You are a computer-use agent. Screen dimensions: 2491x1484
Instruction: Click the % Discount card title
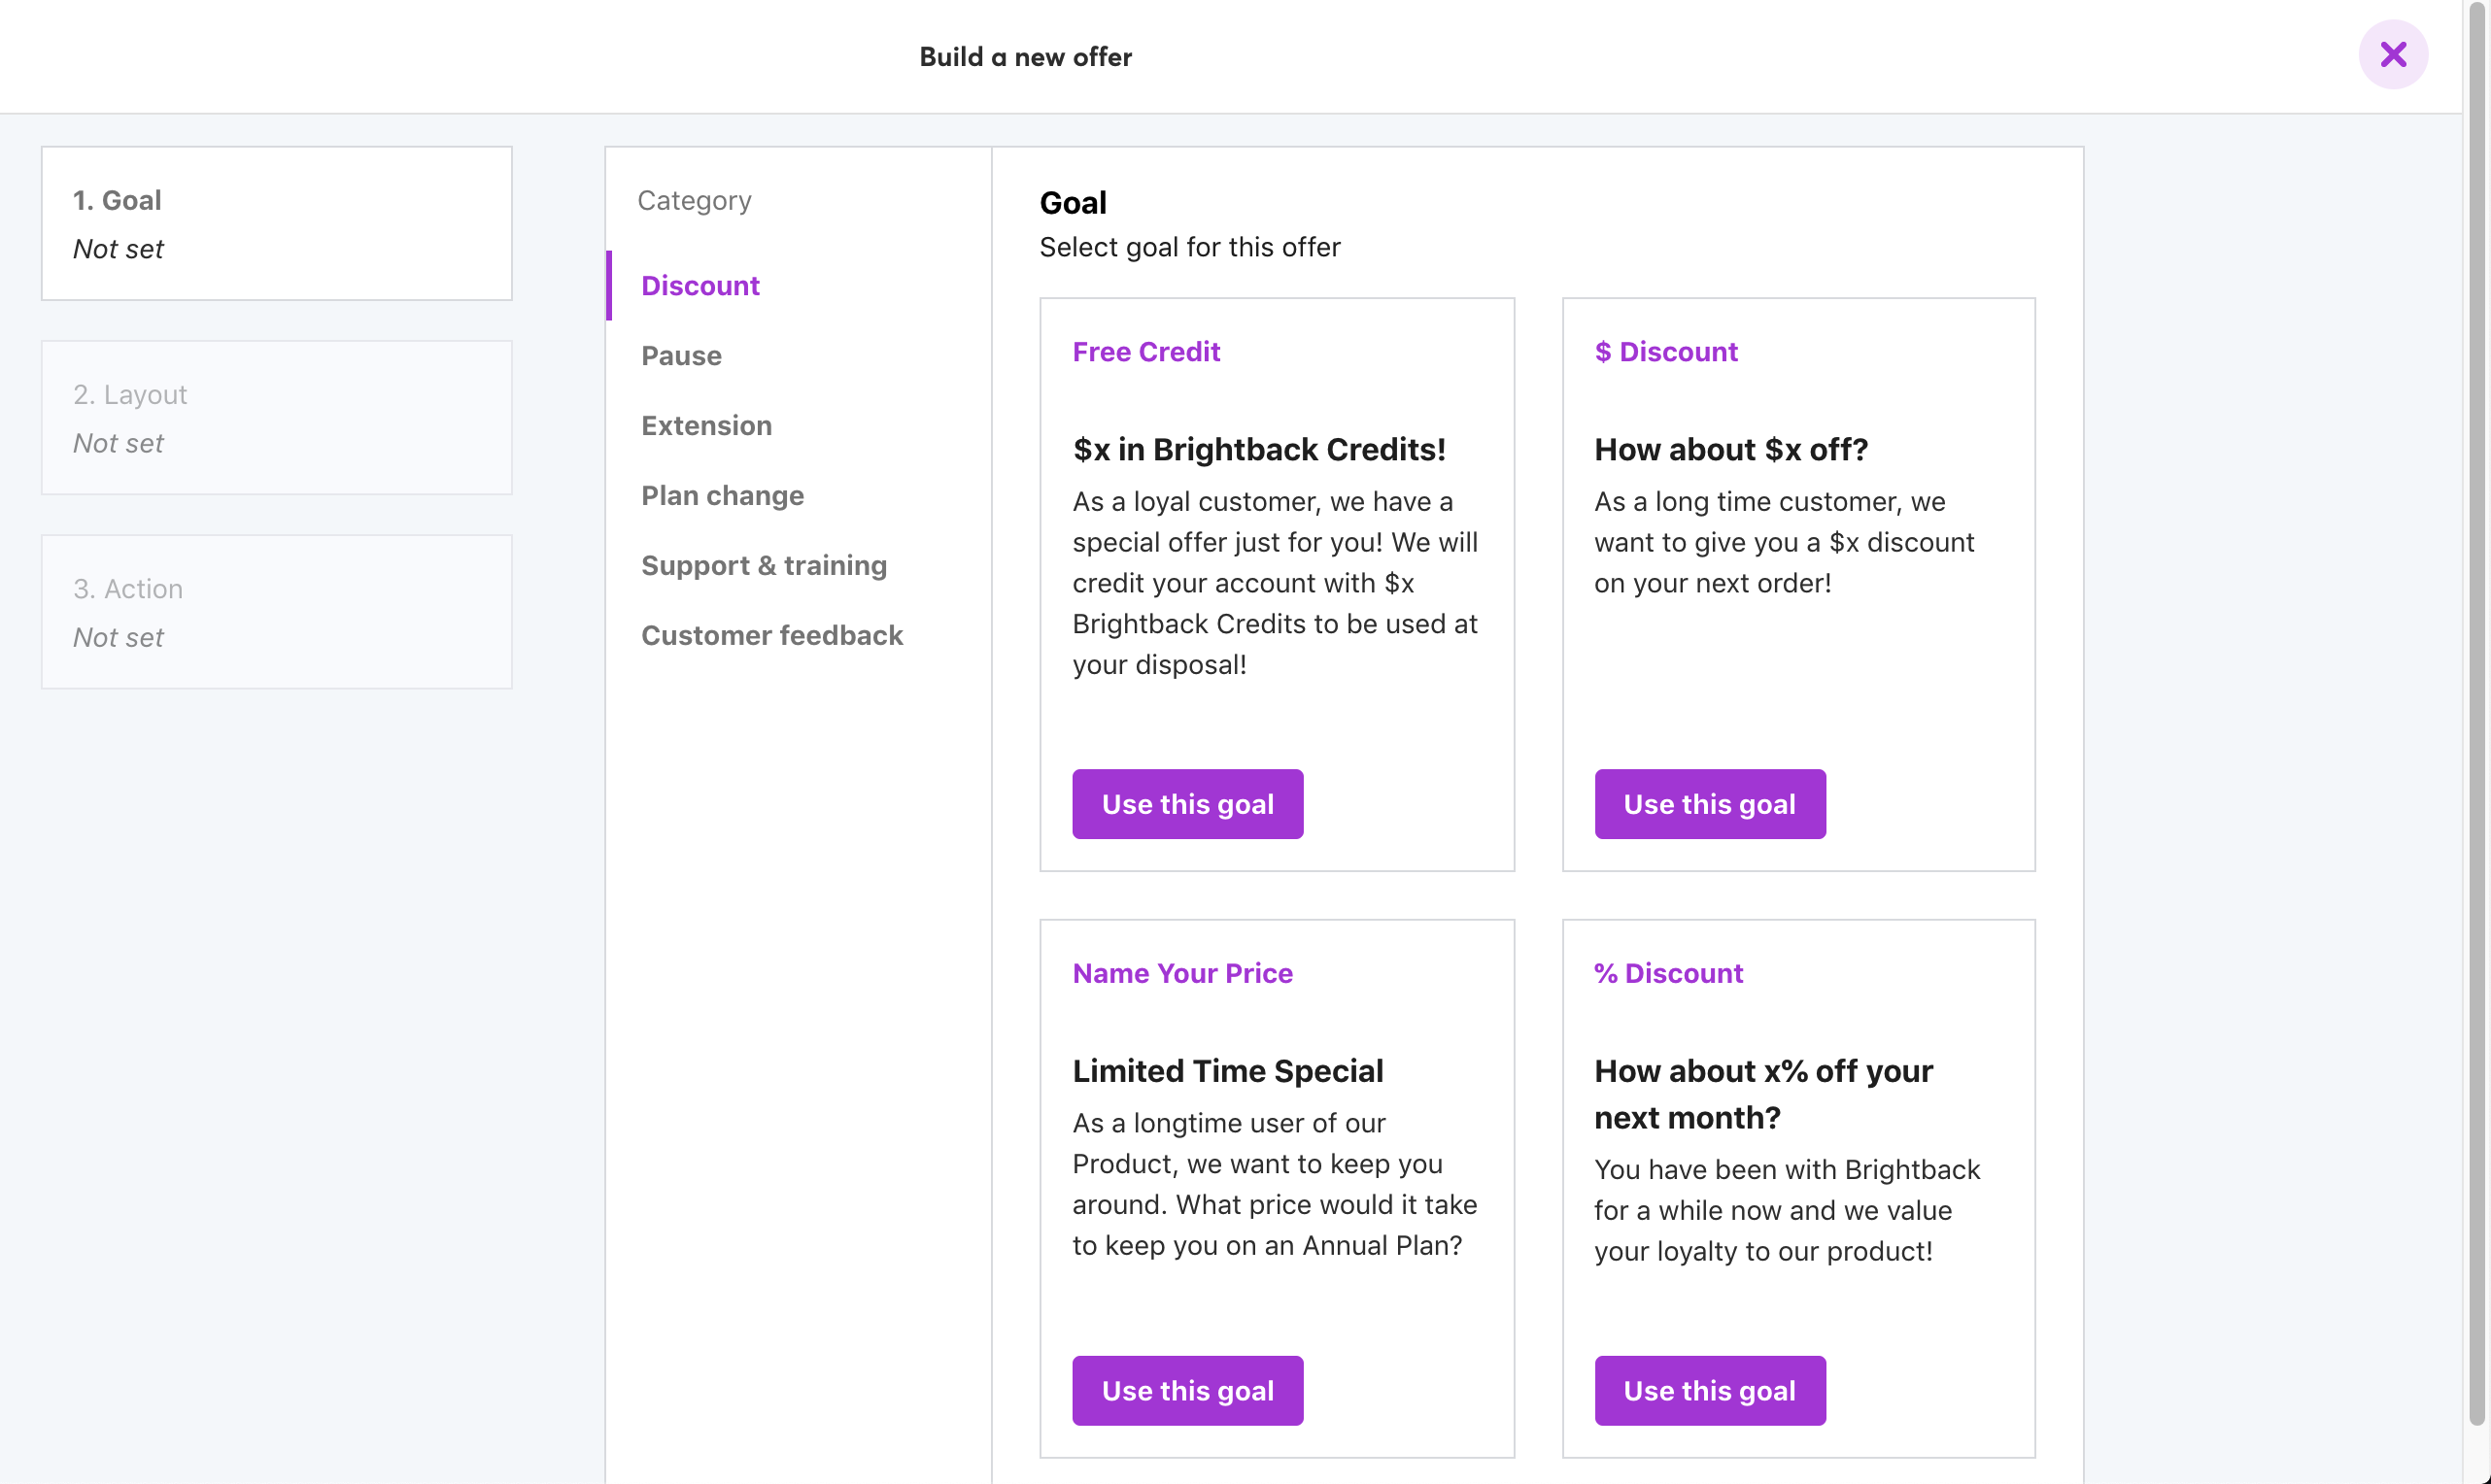tap(1668, 973)
